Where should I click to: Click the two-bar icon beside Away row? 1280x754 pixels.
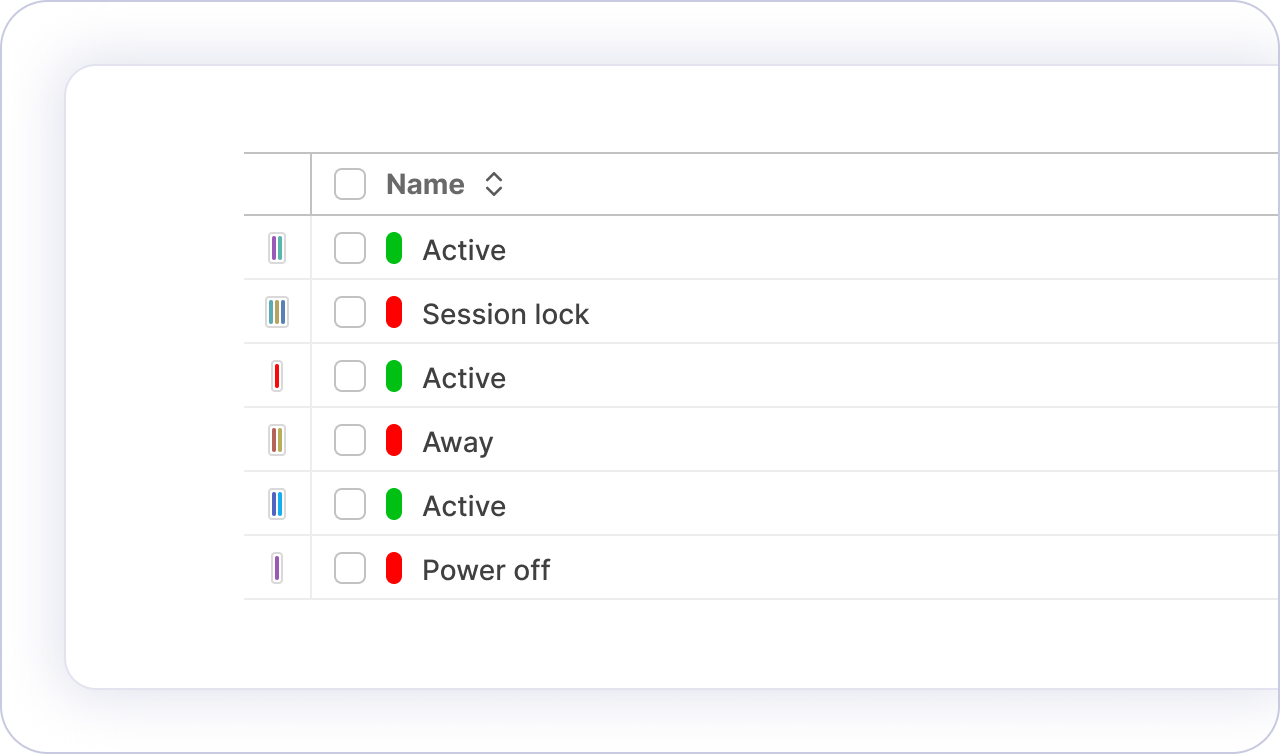click(277, 440)
